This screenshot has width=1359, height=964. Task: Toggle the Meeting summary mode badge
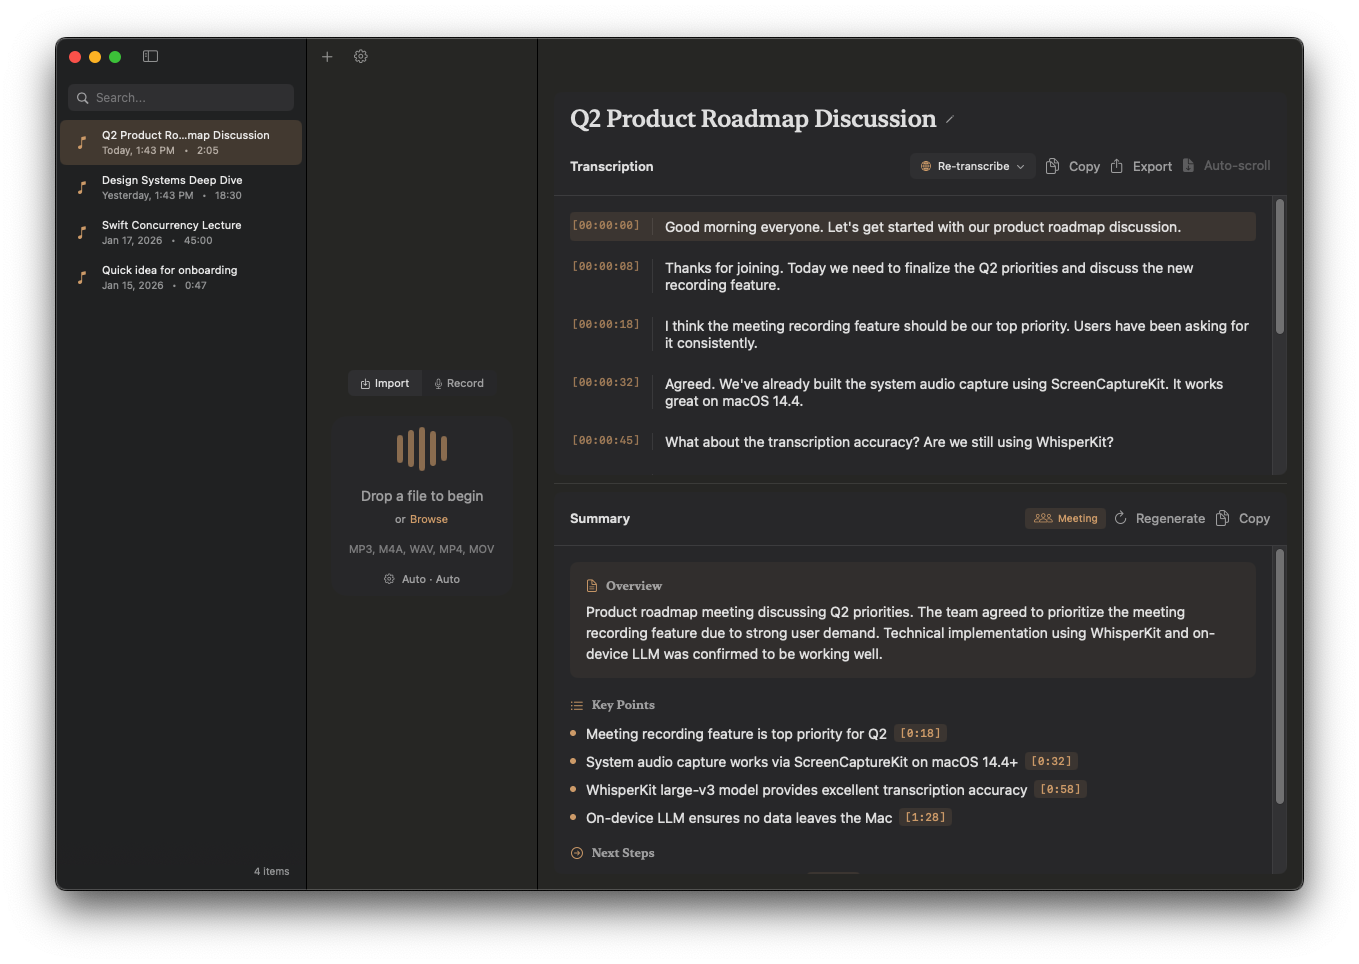pyautogui.click(x=1064, y=518)
